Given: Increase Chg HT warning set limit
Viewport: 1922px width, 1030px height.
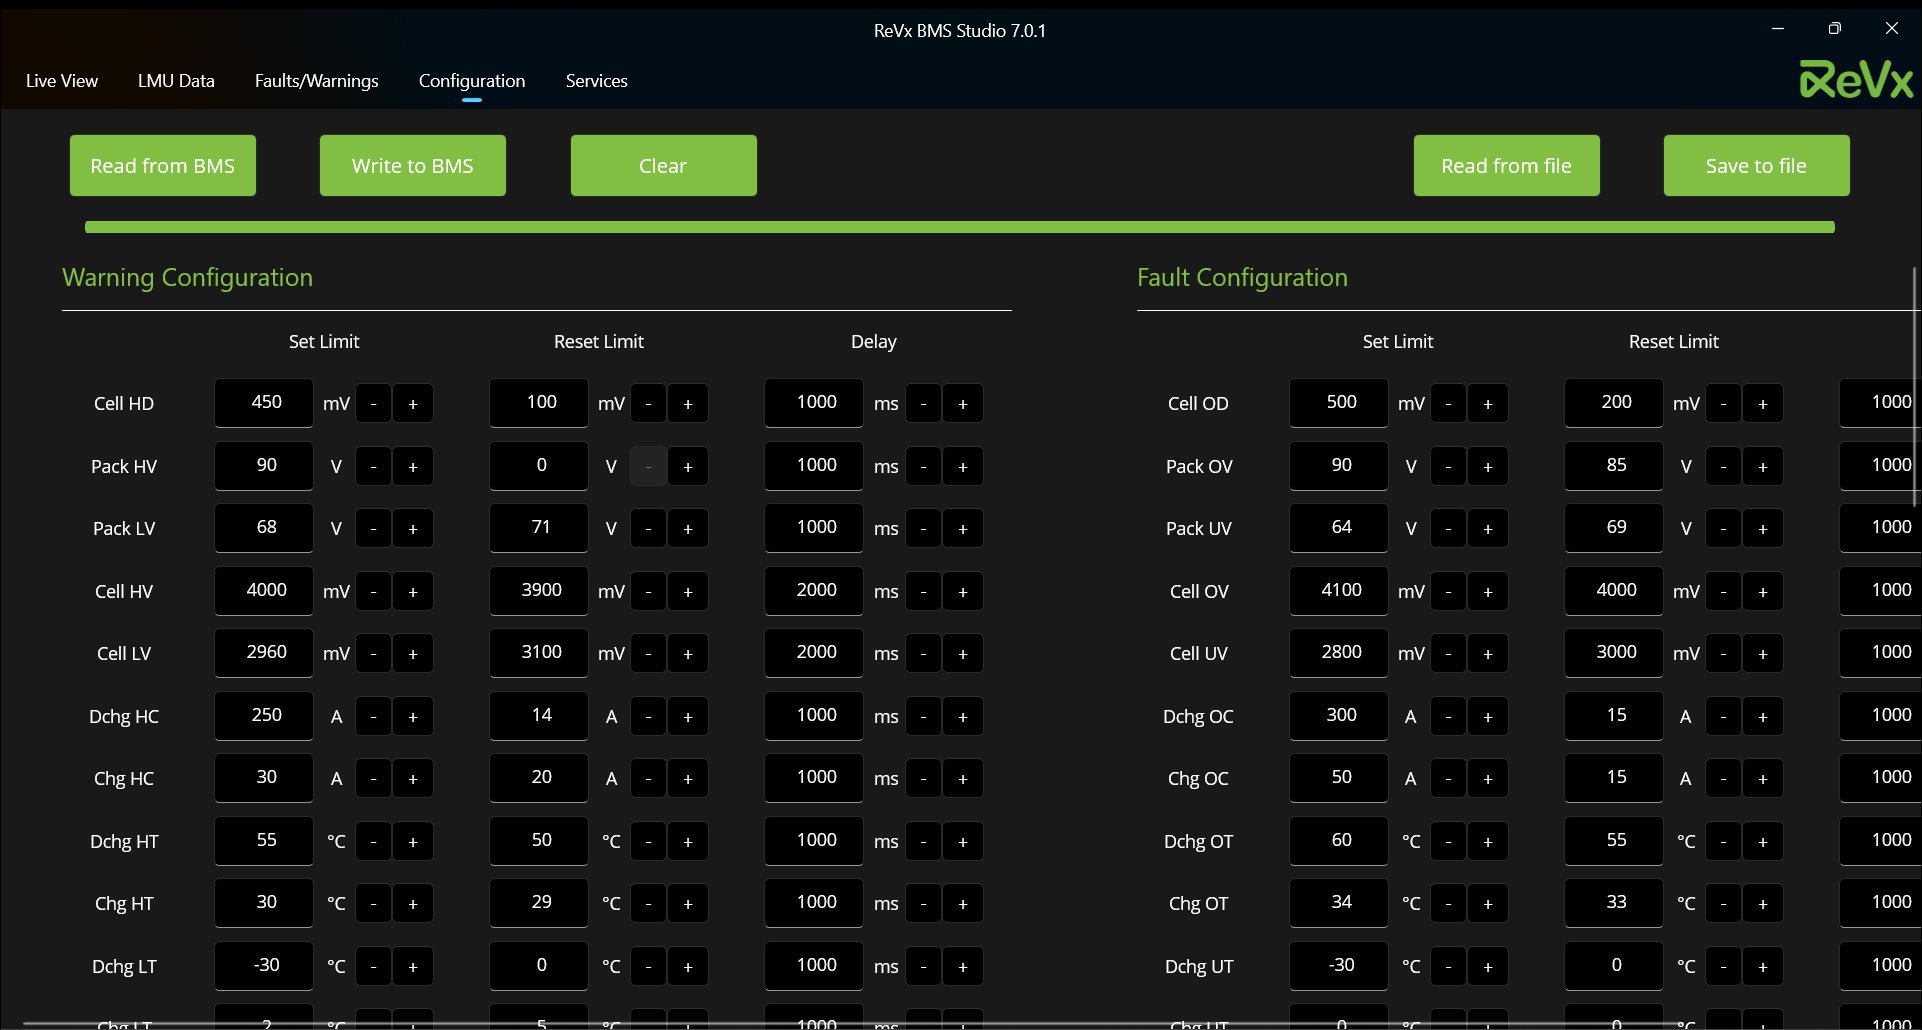Looking at the screenshot, I should (412, 904).
